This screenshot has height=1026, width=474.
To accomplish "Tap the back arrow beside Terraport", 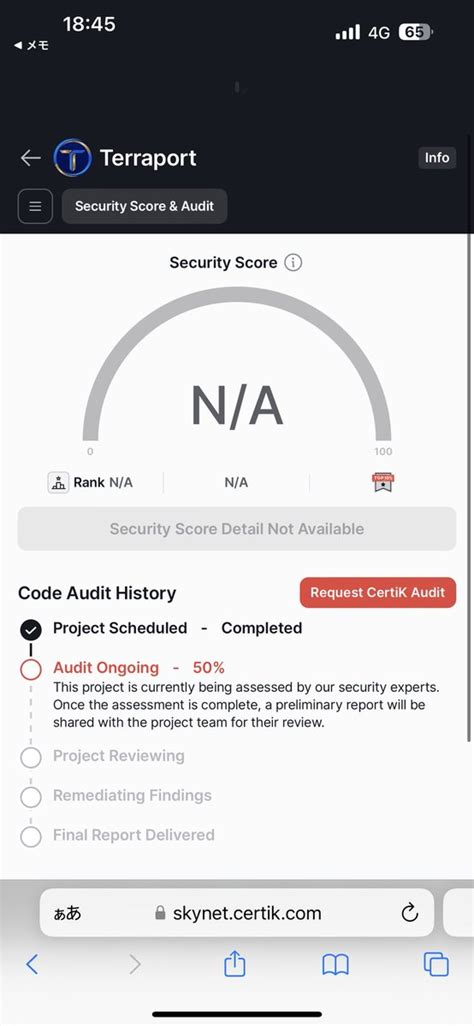I will tap(31, 158).
